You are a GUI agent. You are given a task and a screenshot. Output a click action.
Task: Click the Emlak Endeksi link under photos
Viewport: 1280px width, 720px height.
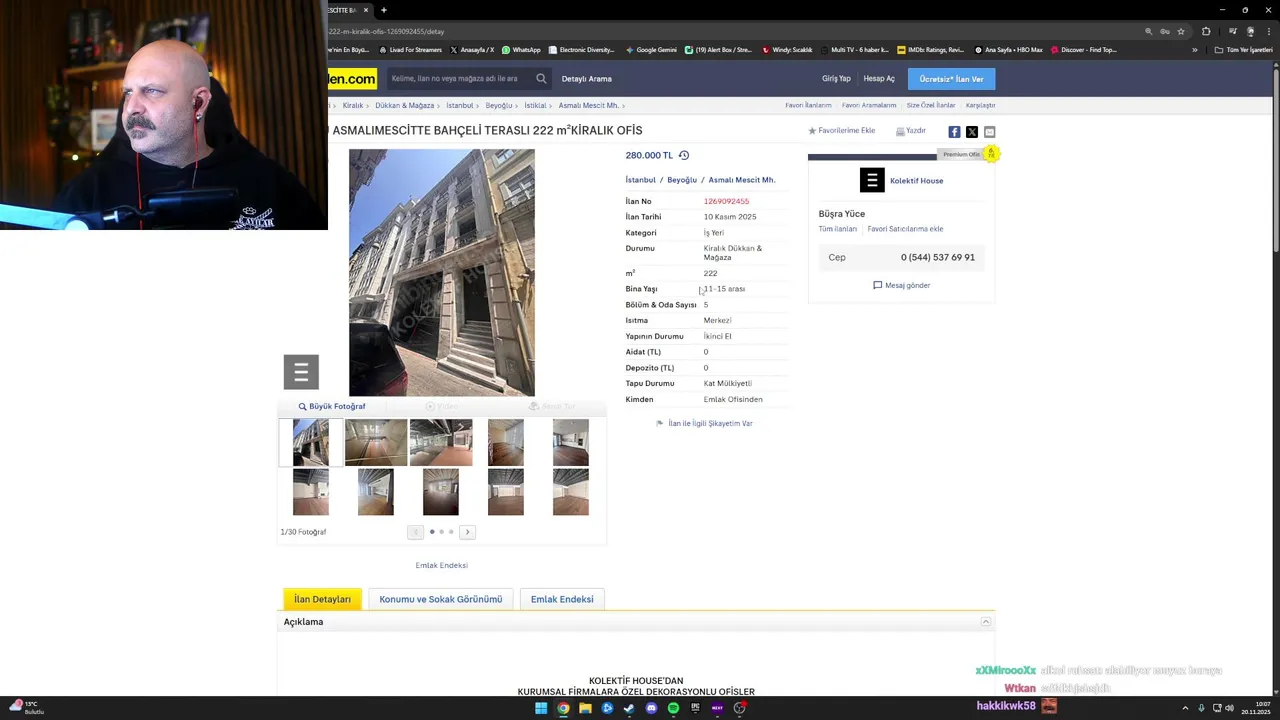[441, 565]
